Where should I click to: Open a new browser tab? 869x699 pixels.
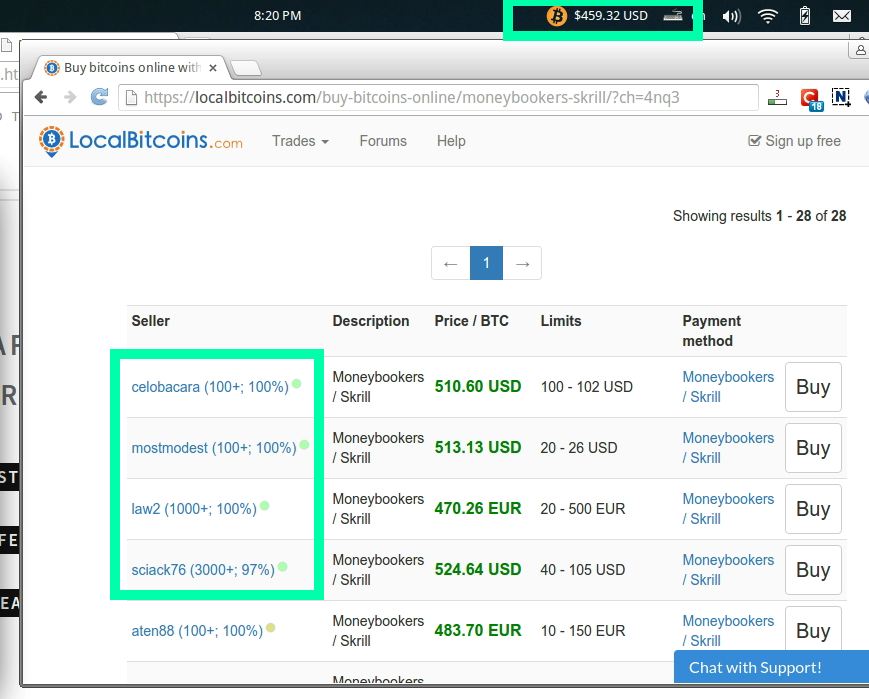(246, 68)
